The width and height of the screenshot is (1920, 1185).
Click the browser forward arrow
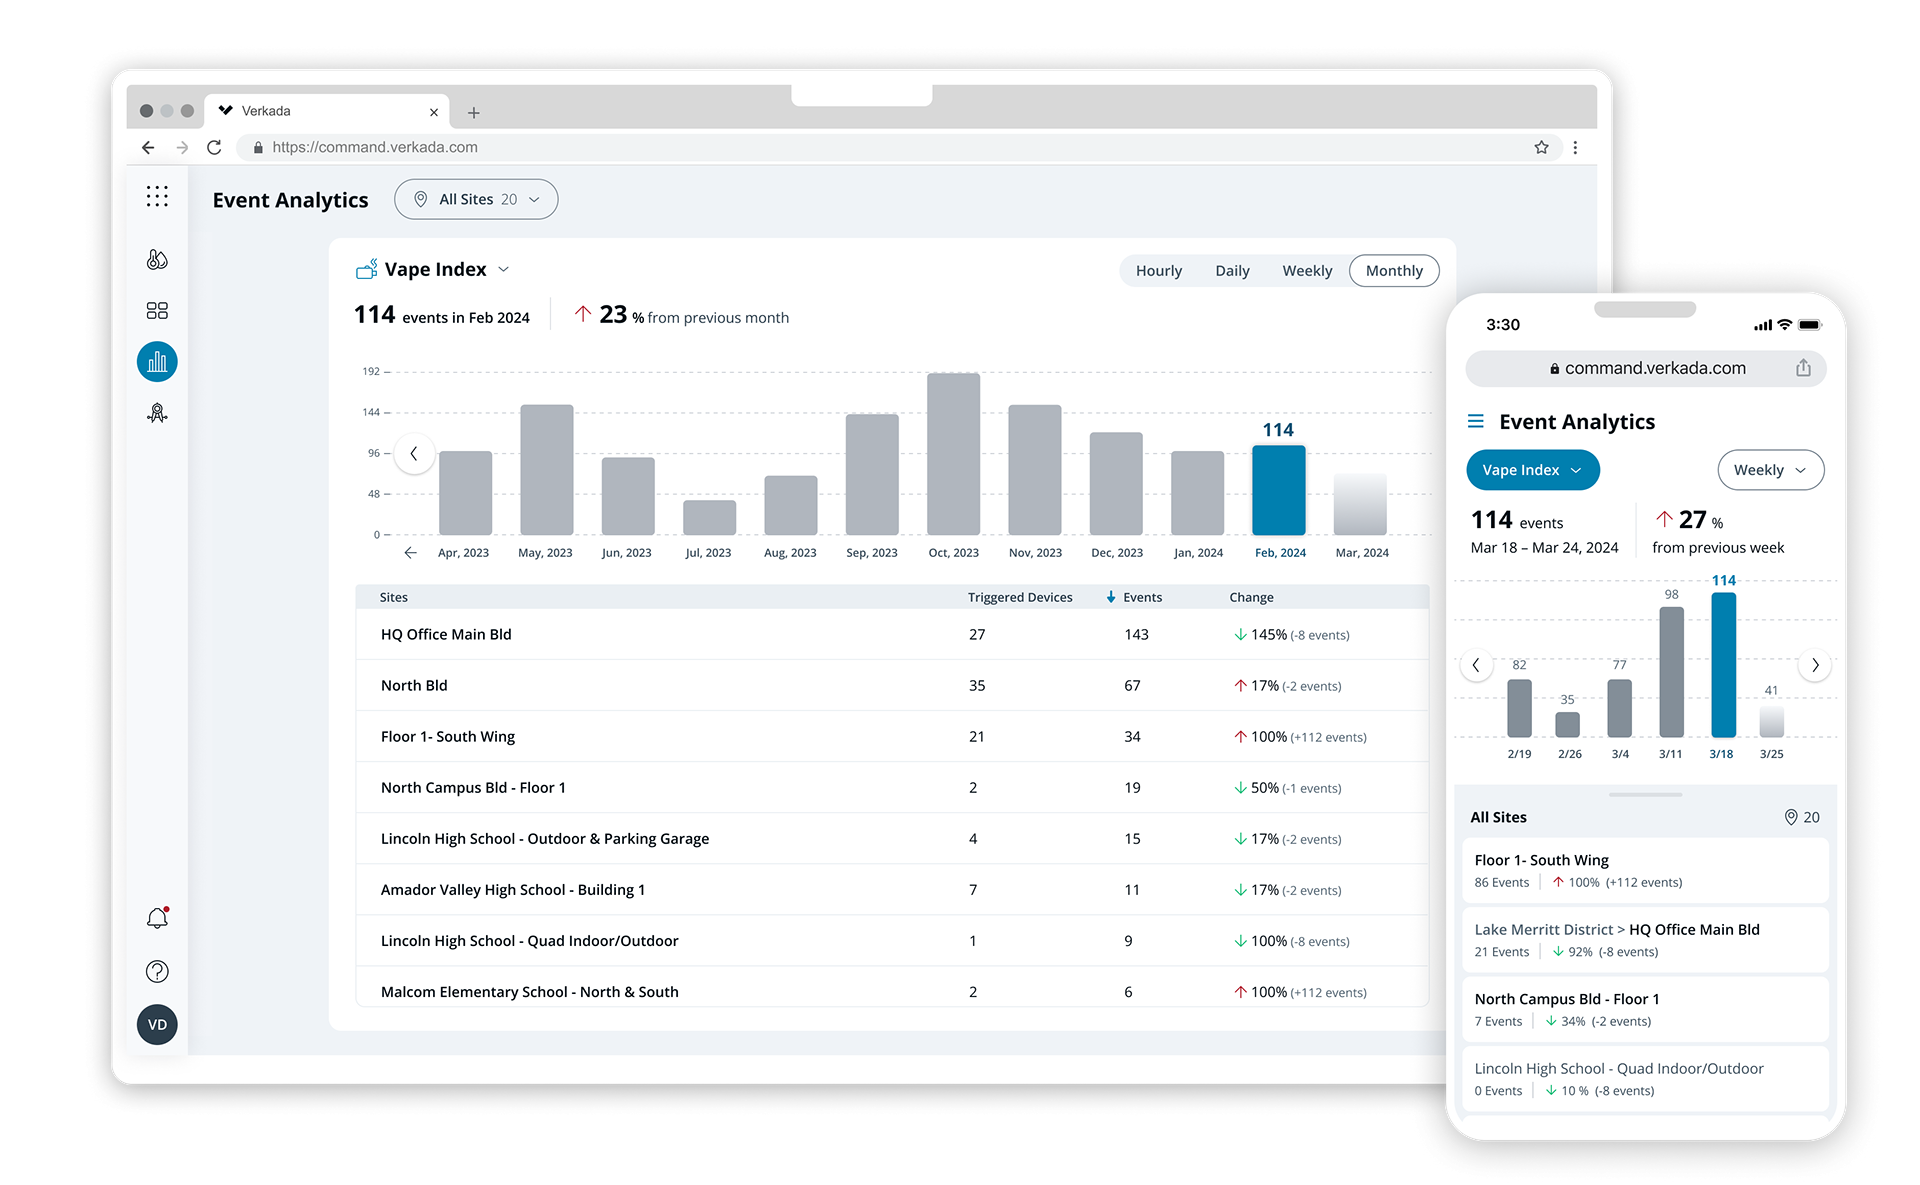(x=182, y=147)
